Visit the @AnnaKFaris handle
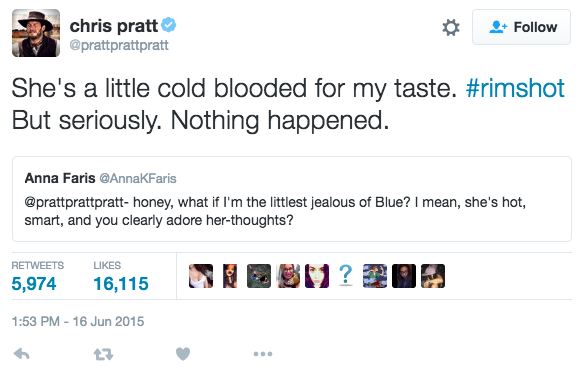 tap(138, 178)
